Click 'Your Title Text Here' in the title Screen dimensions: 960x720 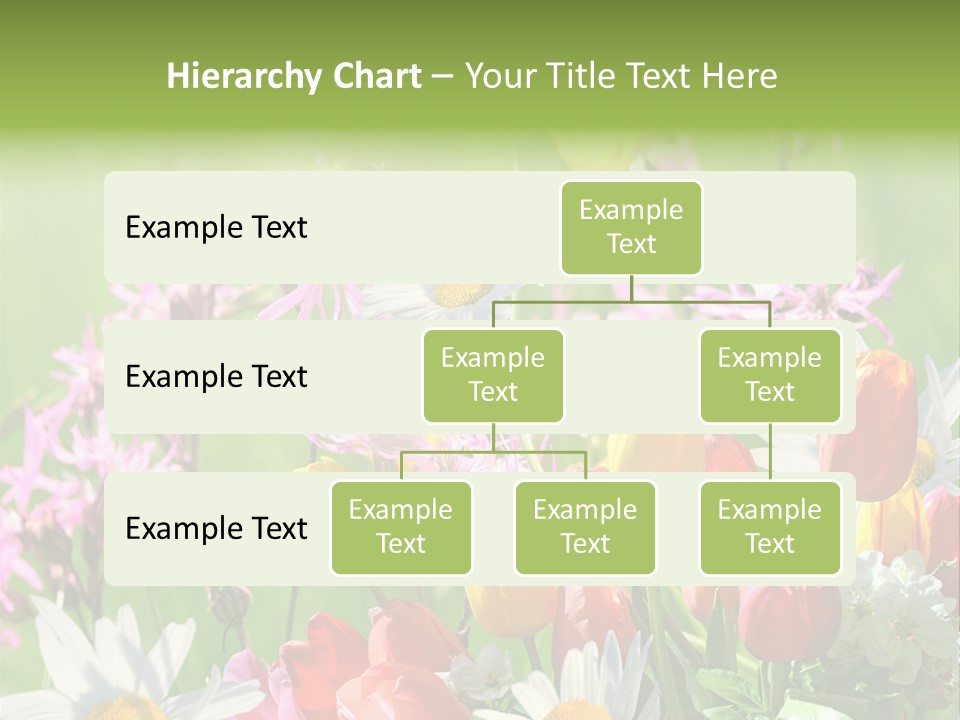[621, 76]
